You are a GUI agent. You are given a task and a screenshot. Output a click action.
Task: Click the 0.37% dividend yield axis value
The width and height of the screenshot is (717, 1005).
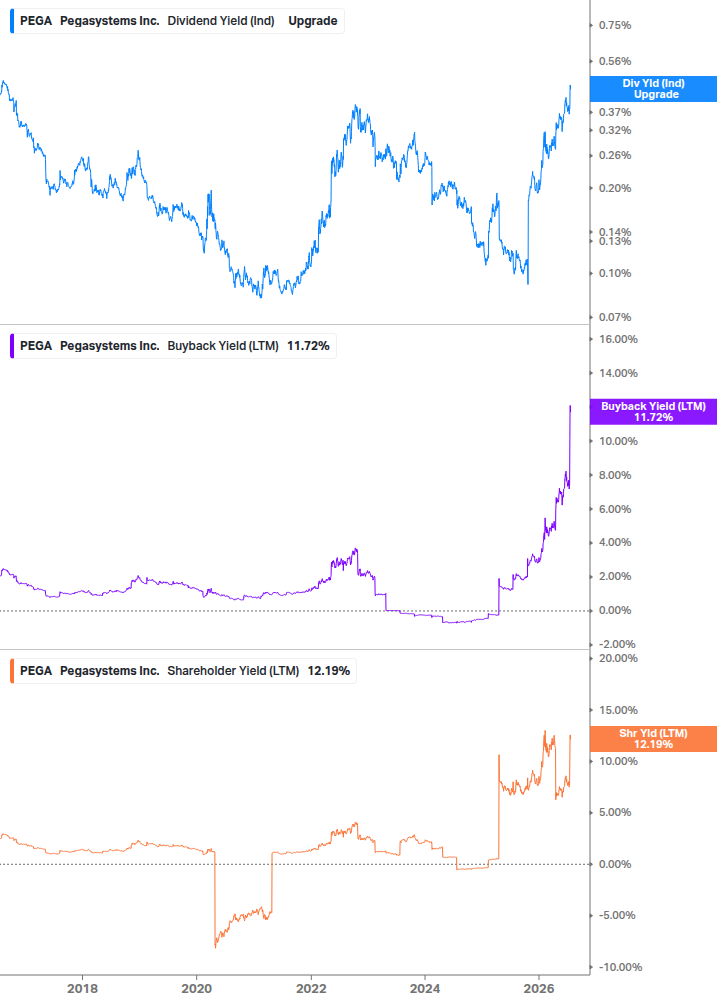(x=614, y=112)
